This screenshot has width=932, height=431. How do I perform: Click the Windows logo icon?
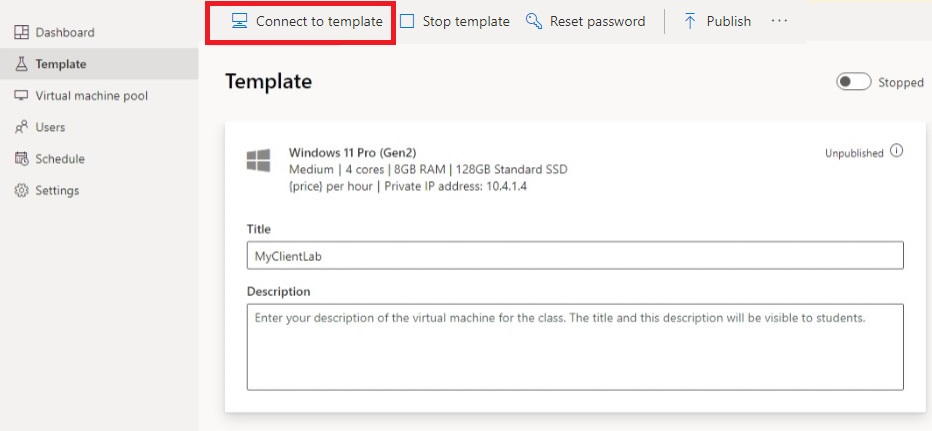pos(258,160)
